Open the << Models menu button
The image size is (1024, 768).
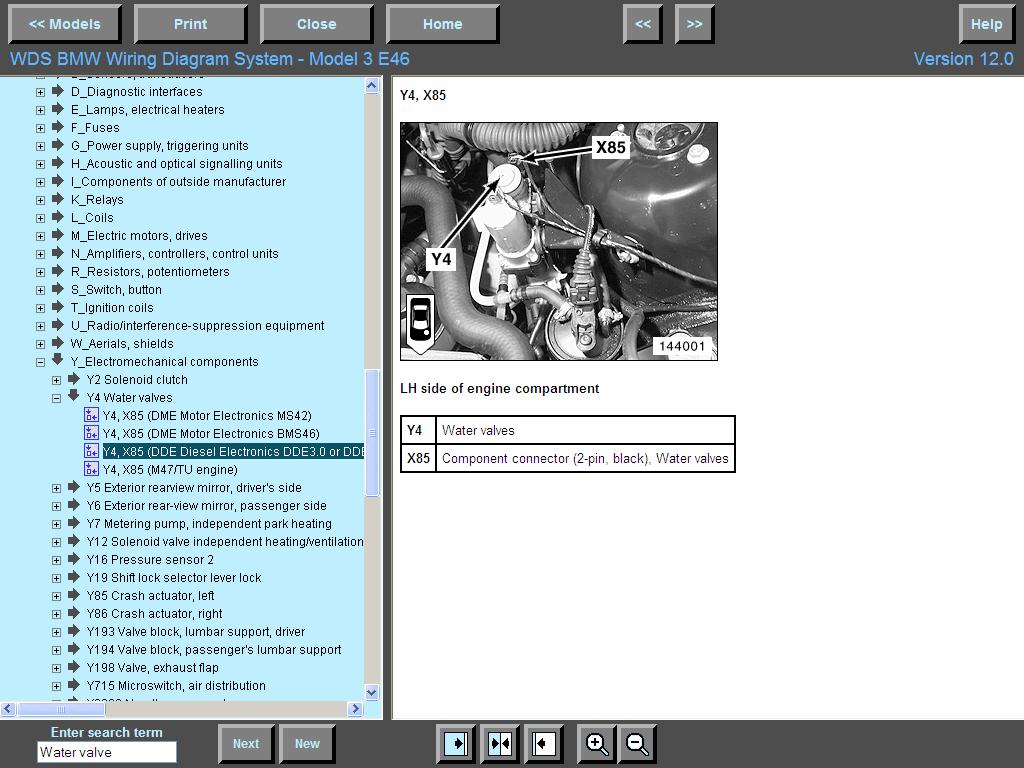(x=65, y=24)
